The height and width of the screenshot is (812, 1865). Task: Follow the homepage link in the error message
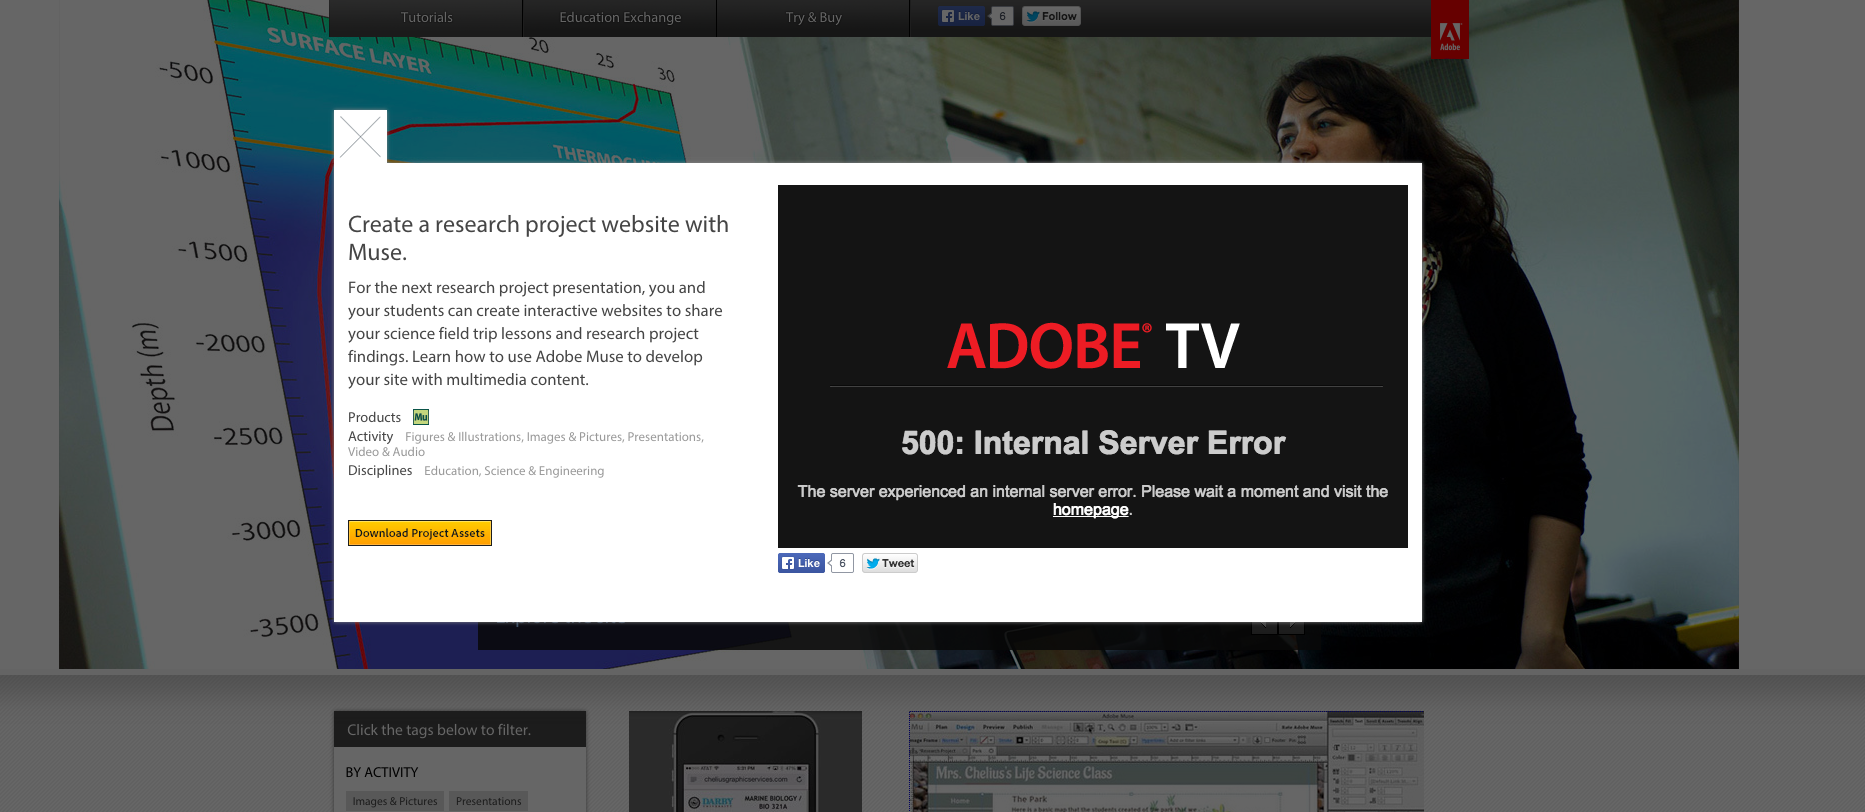point(1090,510)
